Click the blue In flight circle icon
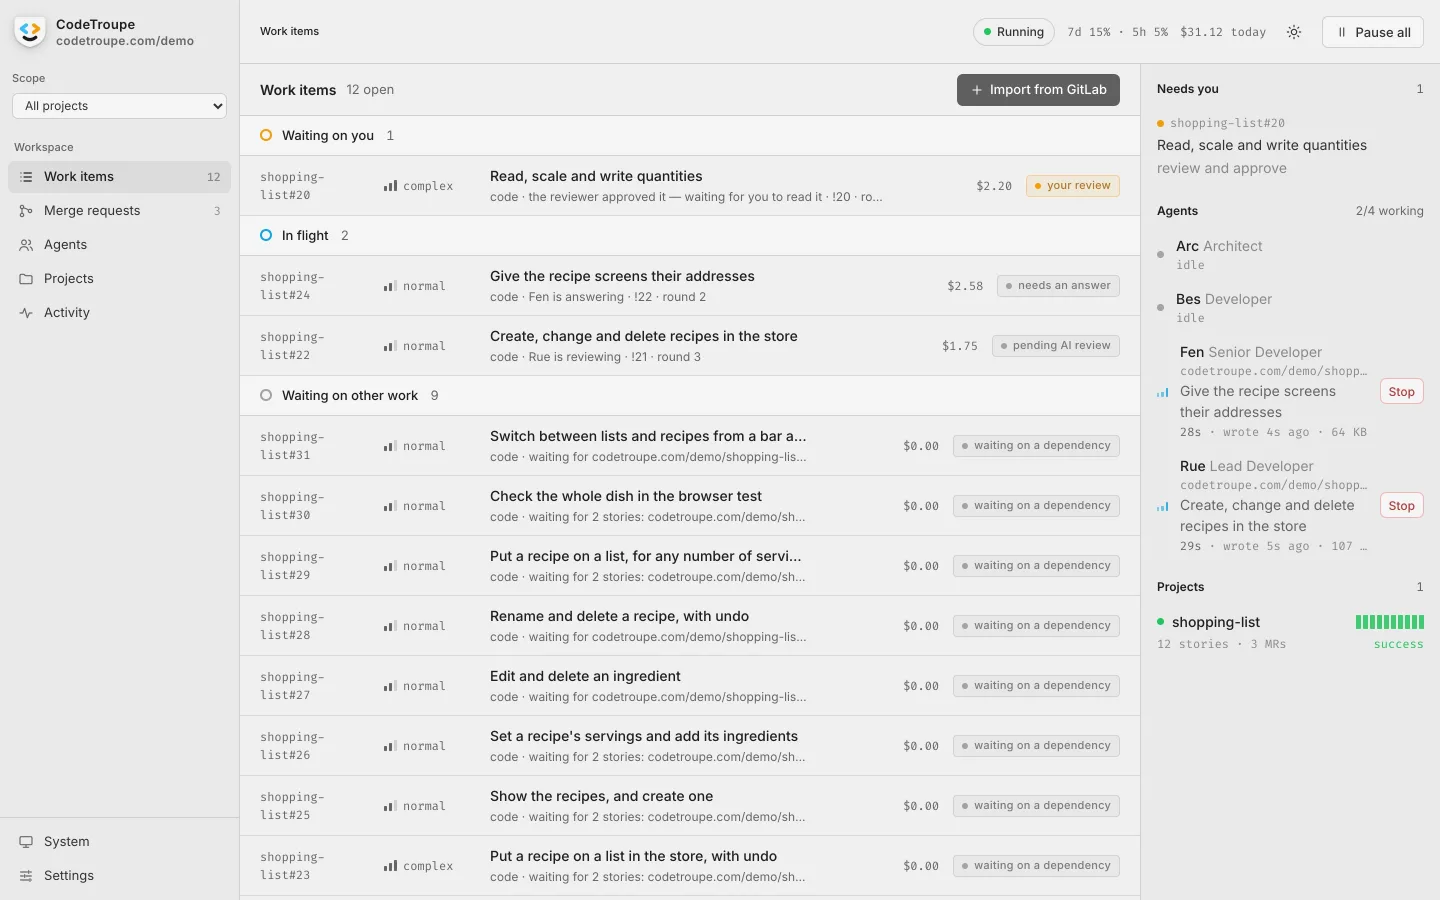 point(266,235)
